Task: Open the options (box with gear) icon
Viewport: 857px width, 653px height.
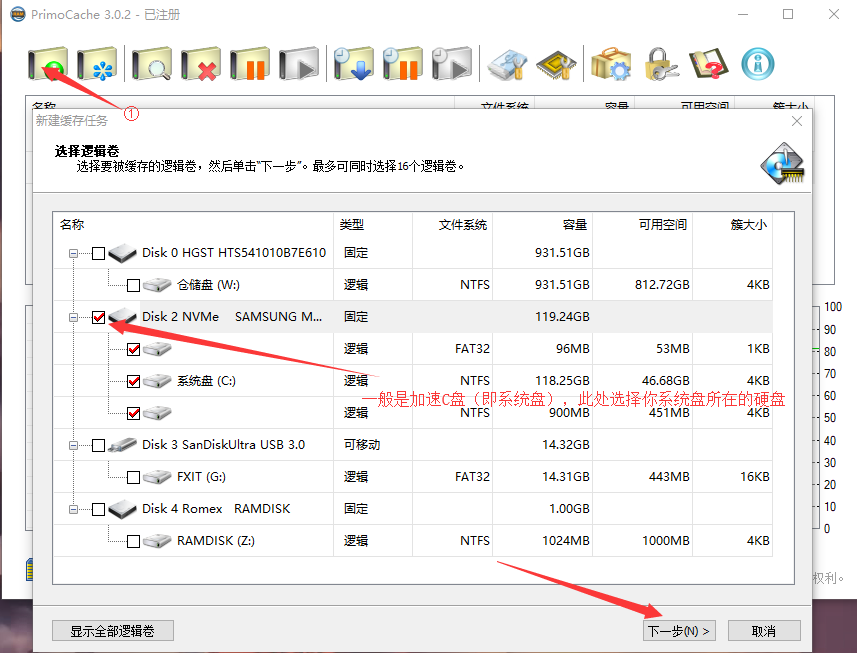Action: (x=611, y=64)
